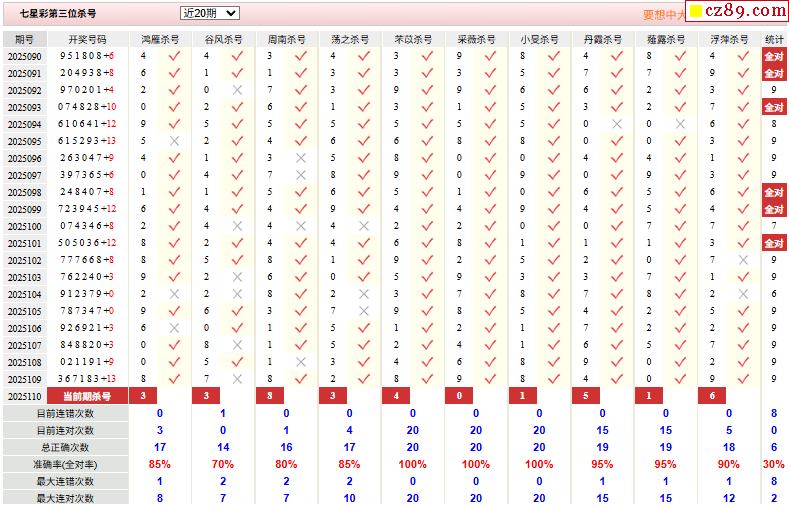
Task: Click gray X for 谷风杀号 in row 2025092
Action: pos(238,90)
